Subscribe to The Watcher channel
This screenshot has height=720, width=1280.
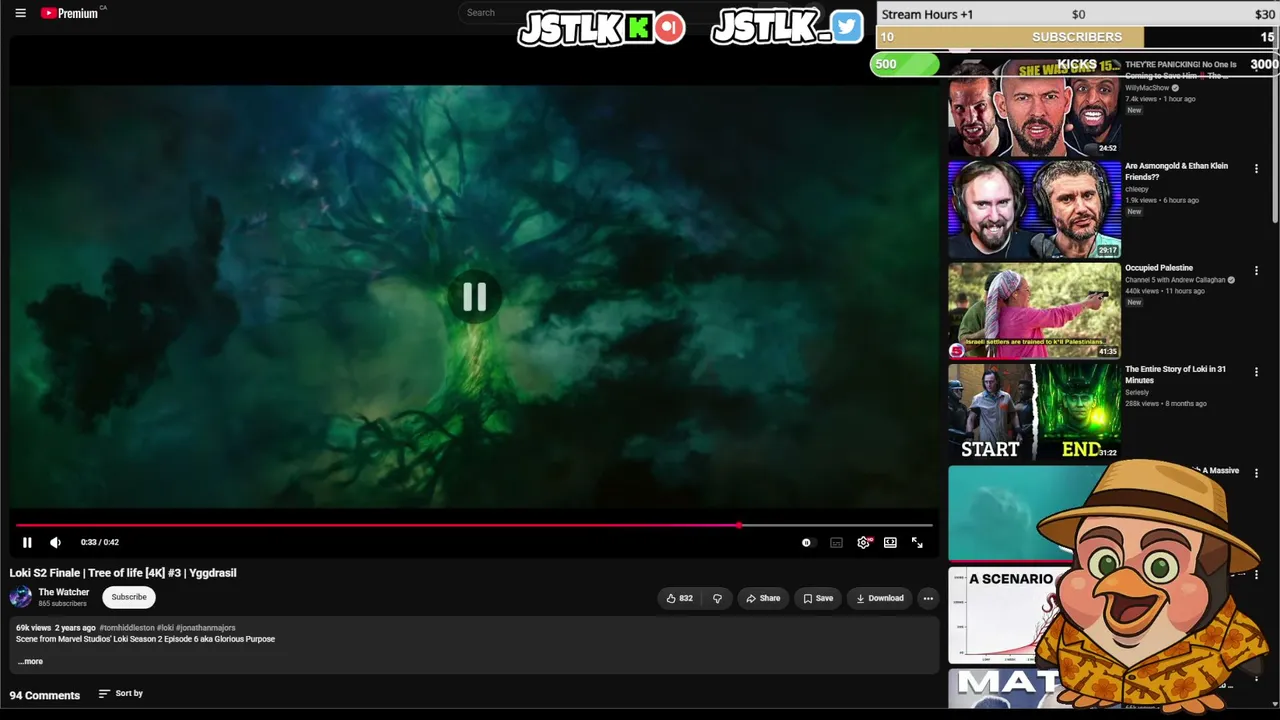tap(129, 597)
